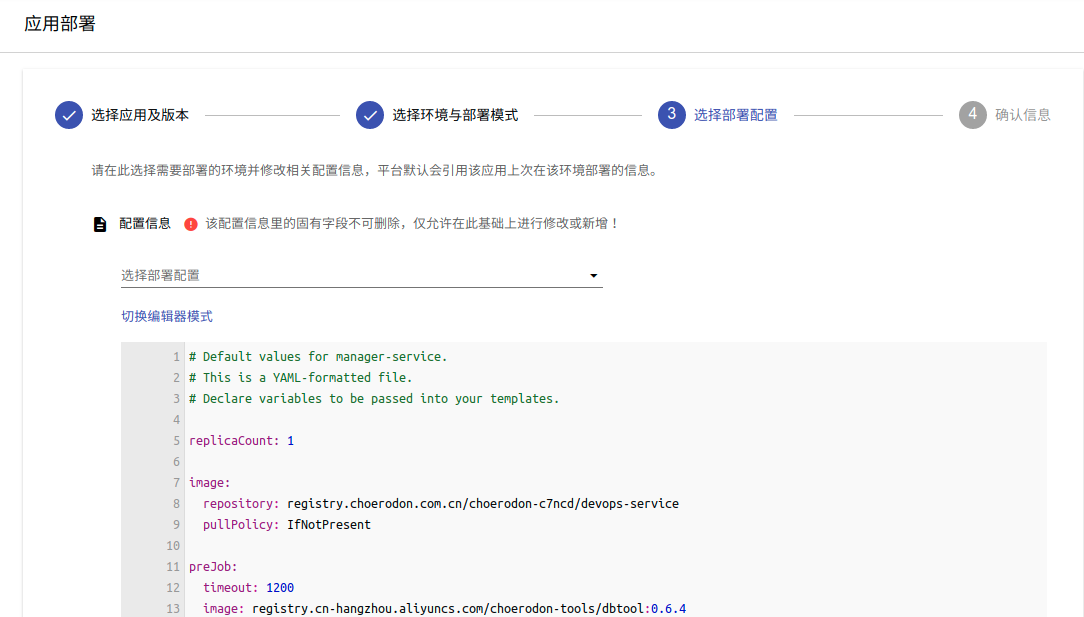Click the warning text about 固有字段不可删除

click(412, 223)
